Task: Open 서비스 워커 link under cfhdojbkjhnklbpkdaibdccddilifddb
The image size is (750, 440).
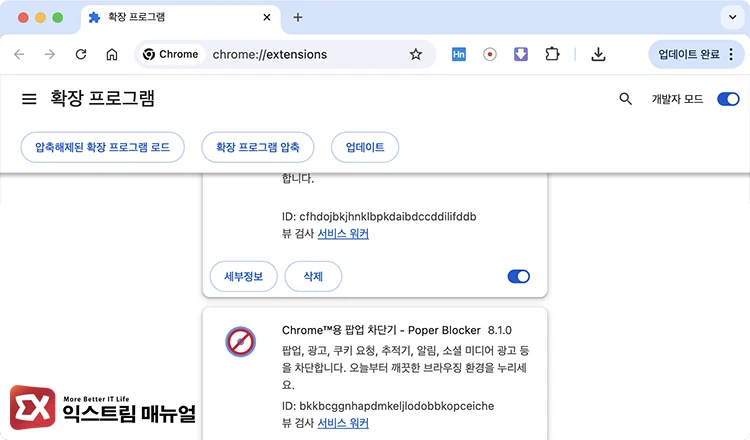Action: (x=343, y=233)
